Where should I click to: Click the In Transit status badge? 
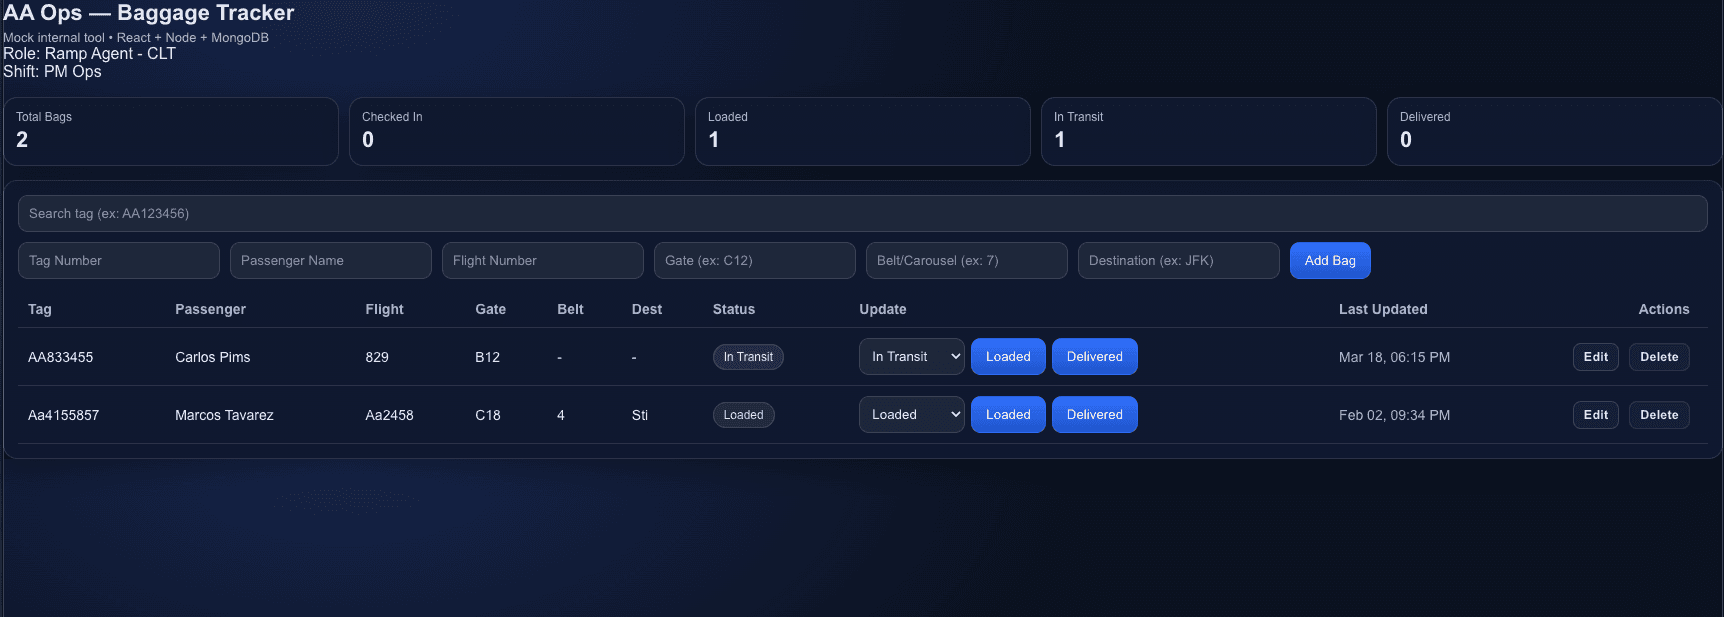click(x=748, y=357)
